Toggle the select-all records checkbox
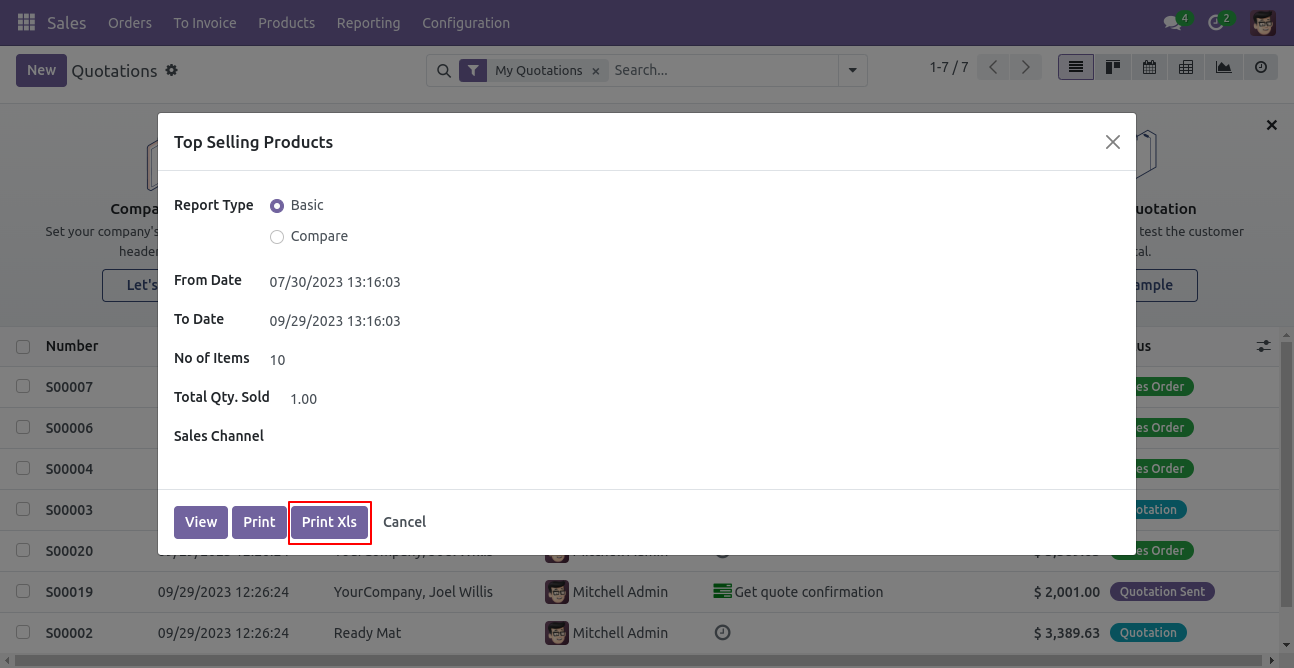The width and height of the screenshot is (1294, 668). [x=23, y=347]
